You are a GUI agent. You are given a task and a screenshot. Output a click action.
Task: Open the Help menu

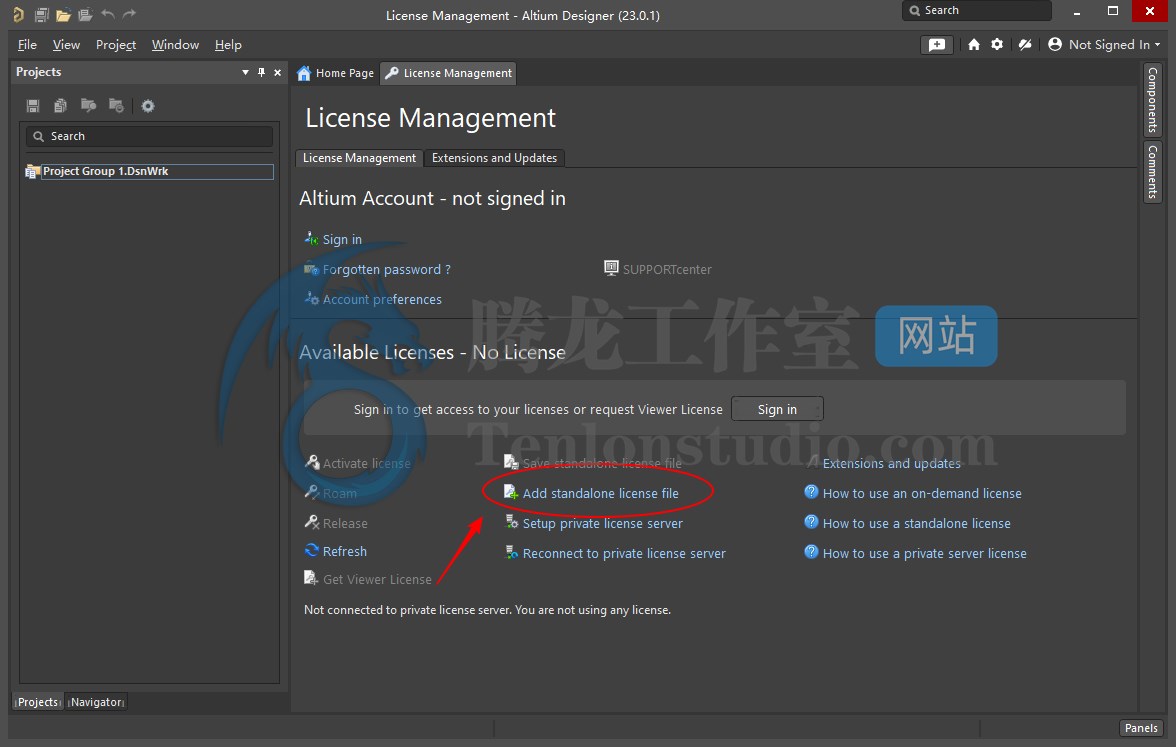228,45
